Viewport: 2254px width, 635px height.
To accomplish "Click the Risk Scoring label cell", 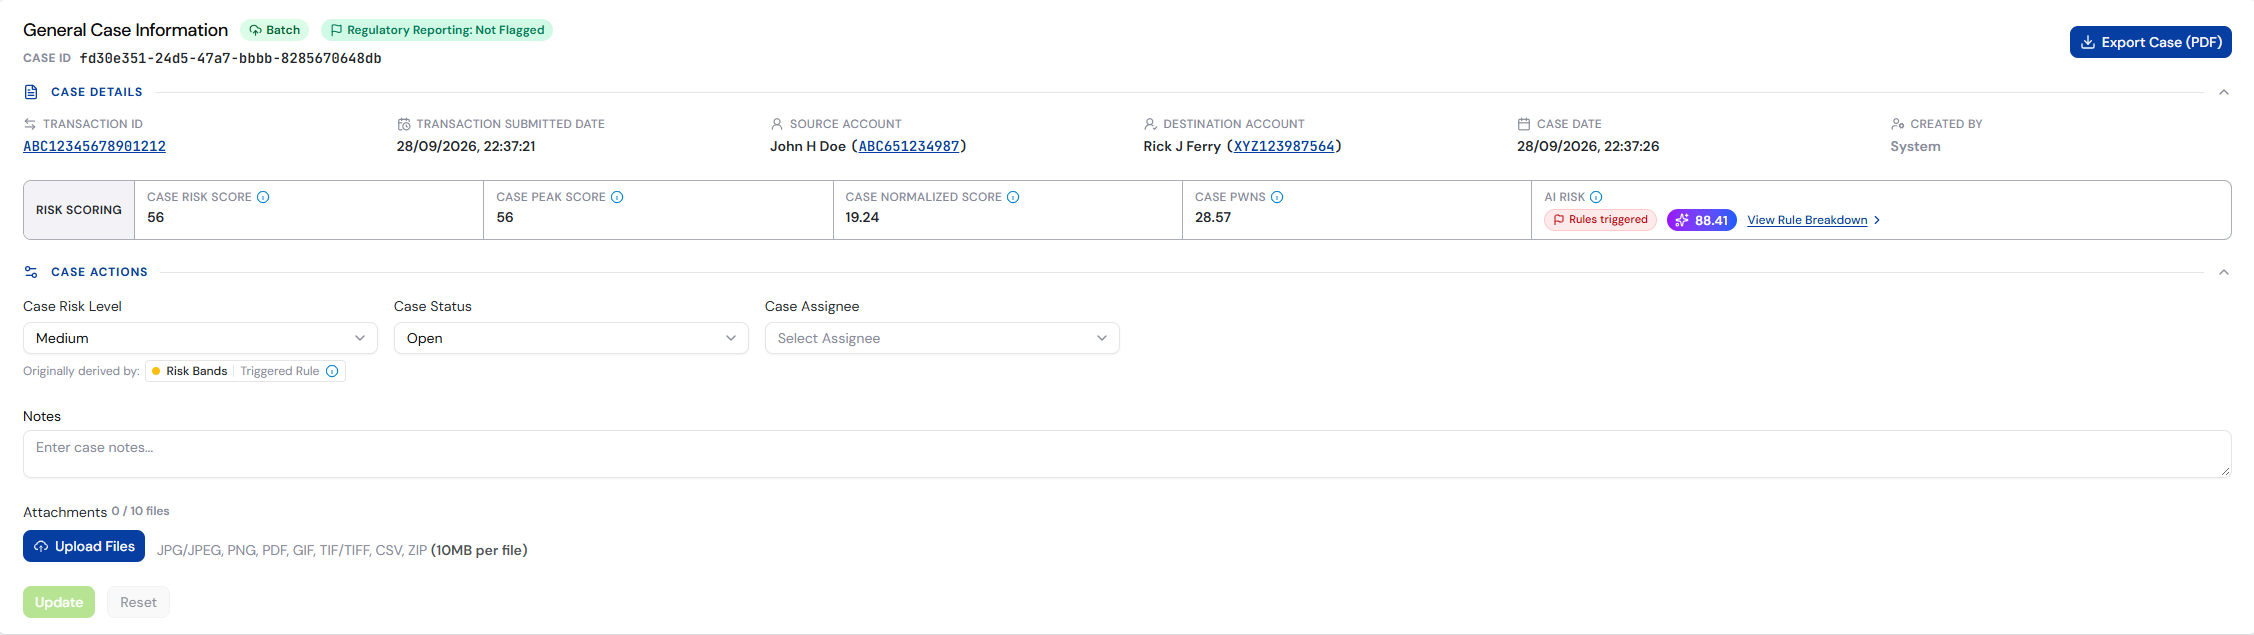I will coord(79,210).
